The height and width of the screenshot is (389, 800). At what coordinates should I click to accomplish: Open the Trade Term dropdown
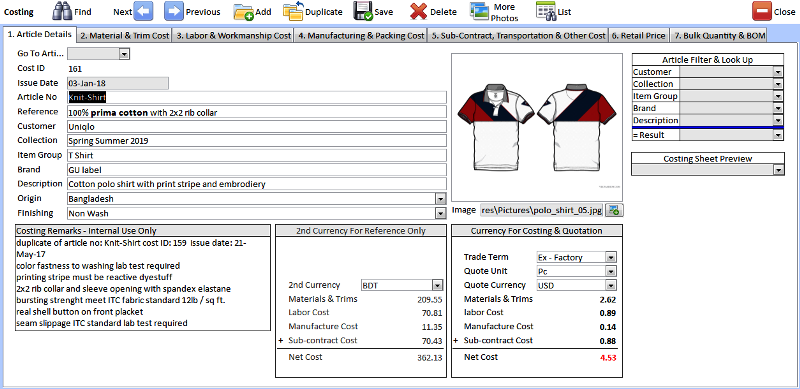pos(611,257)
